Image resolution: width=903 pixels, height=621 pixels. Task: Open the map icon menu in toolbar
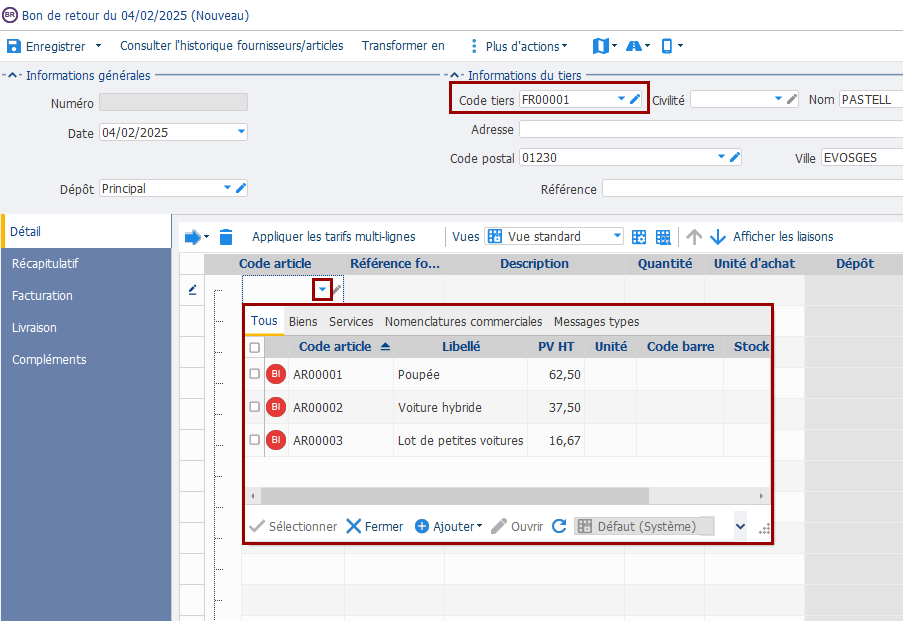pos(601,46)
